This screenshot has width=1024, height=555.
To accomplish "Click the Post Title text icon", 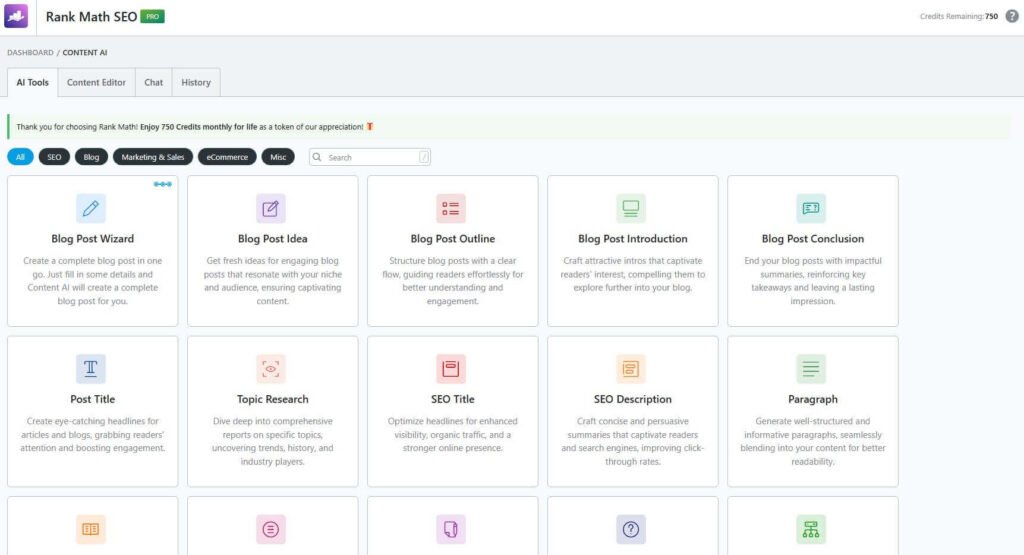I will 91,369.
